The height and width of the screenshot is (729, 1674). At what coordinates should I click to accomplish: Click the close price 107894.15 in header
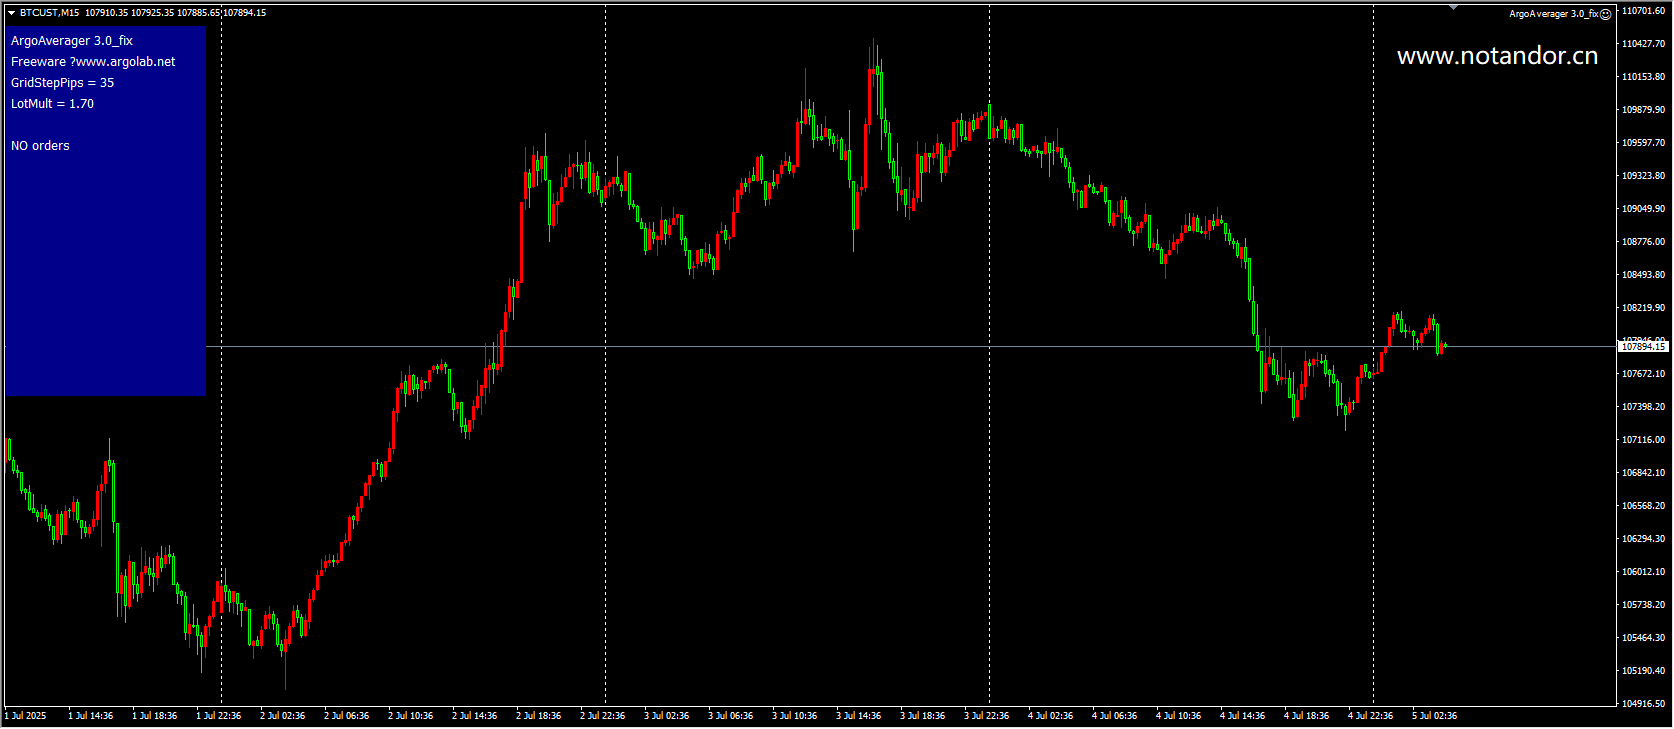point(244,13)
